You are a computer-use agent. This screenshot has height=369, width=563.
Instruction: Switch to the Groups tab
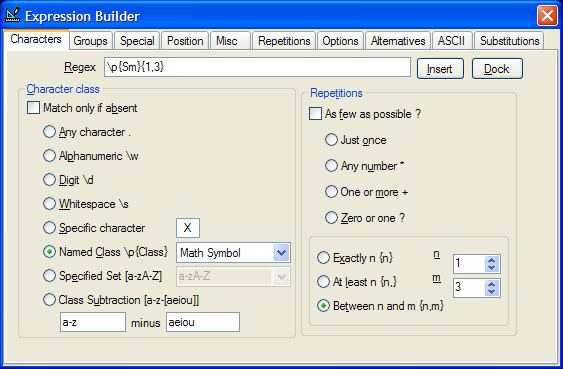click(90, 41)
